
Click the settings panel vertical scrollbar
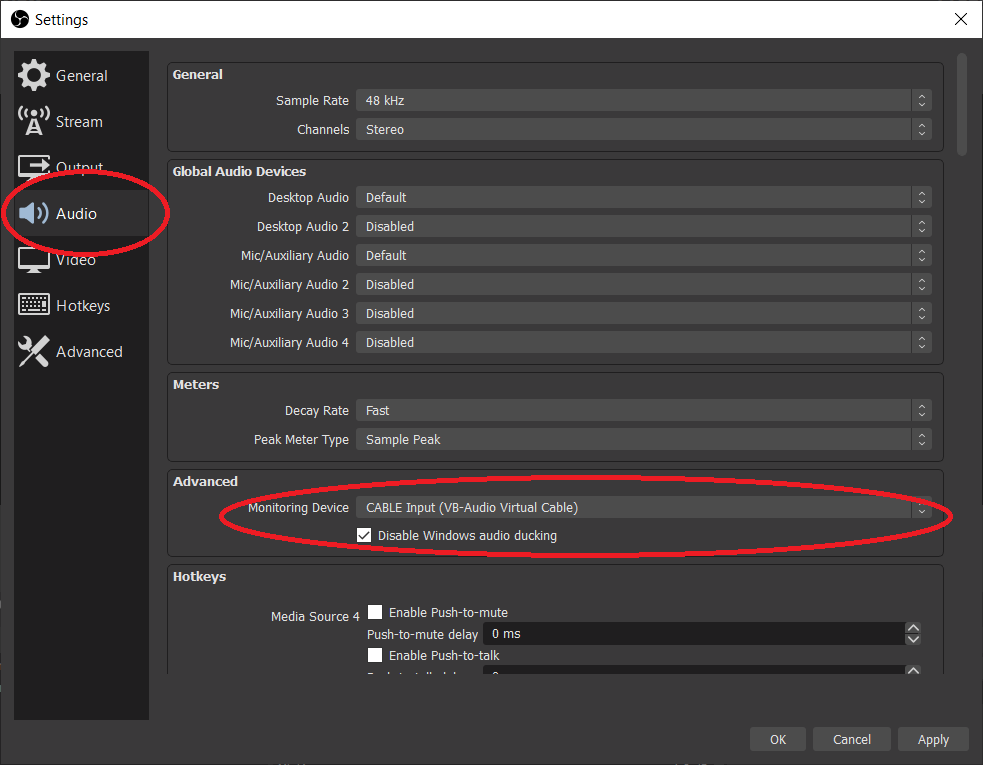962,105
